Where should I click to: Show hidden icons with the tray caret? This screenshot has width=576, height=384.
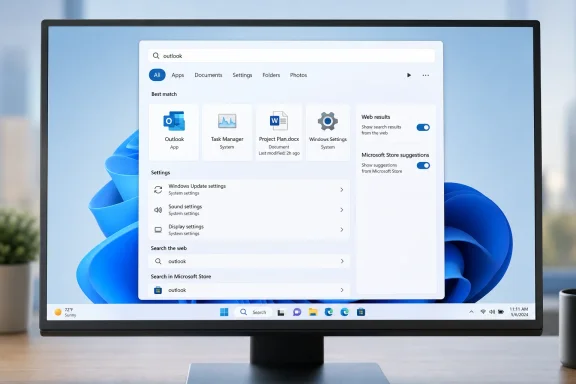[471, 312]
